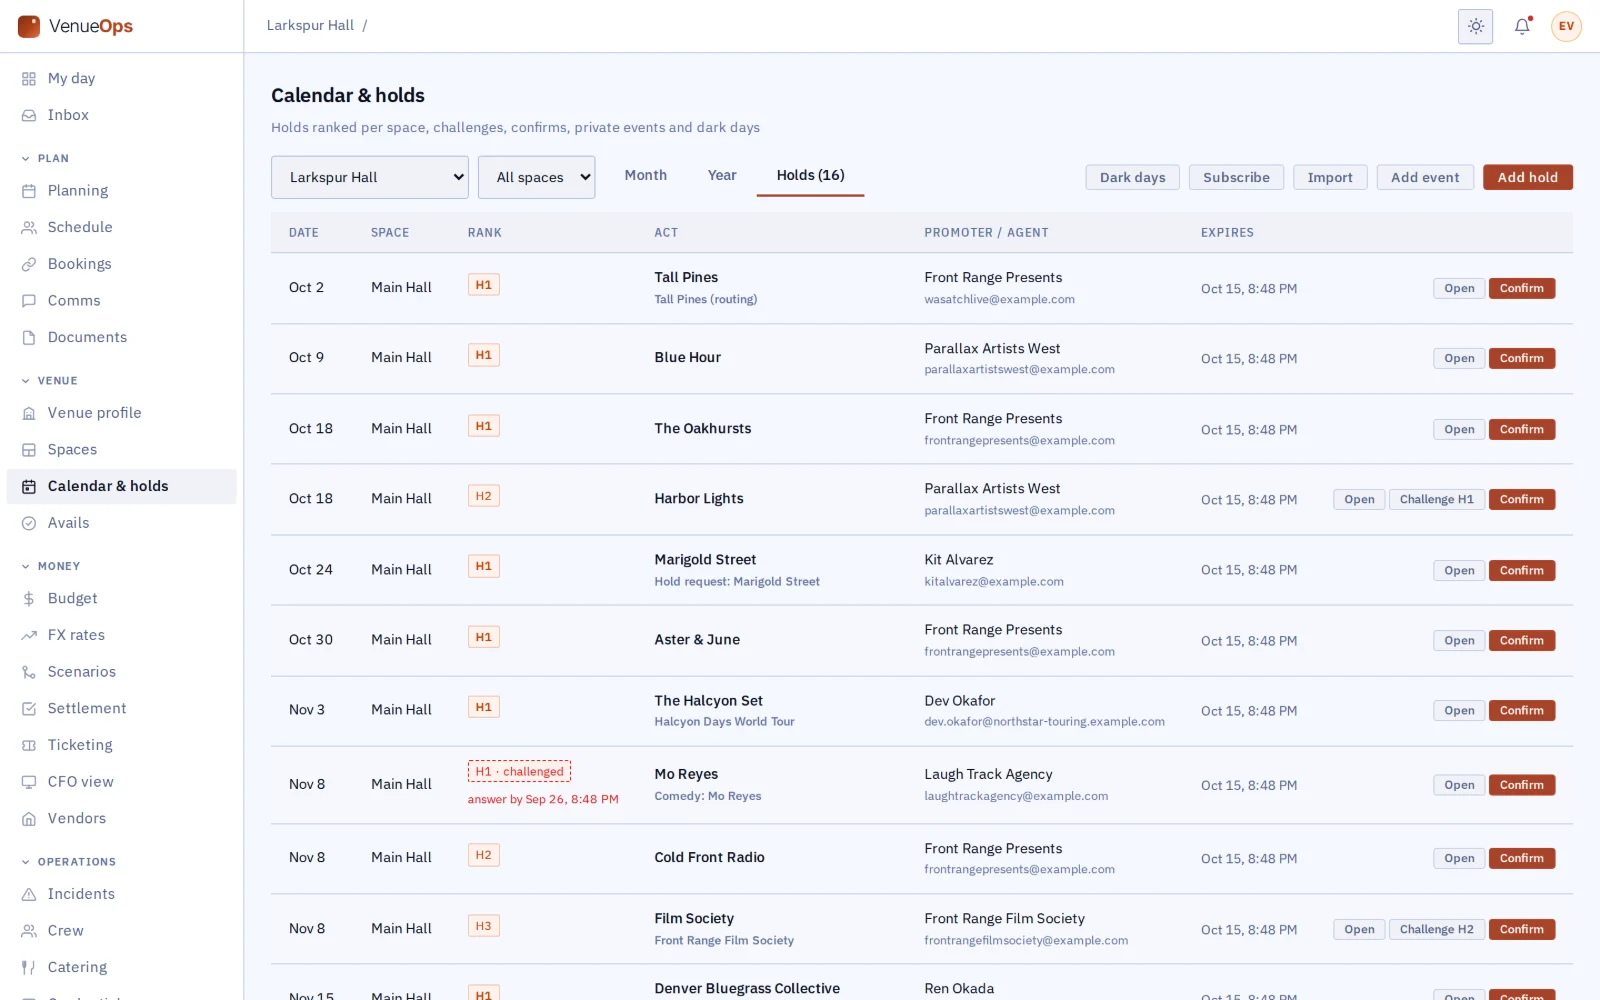Open the All spaces dropdown
The width and height of the screenshot is (1600, 1000).
pyautogui.click(x=536, y=177)
